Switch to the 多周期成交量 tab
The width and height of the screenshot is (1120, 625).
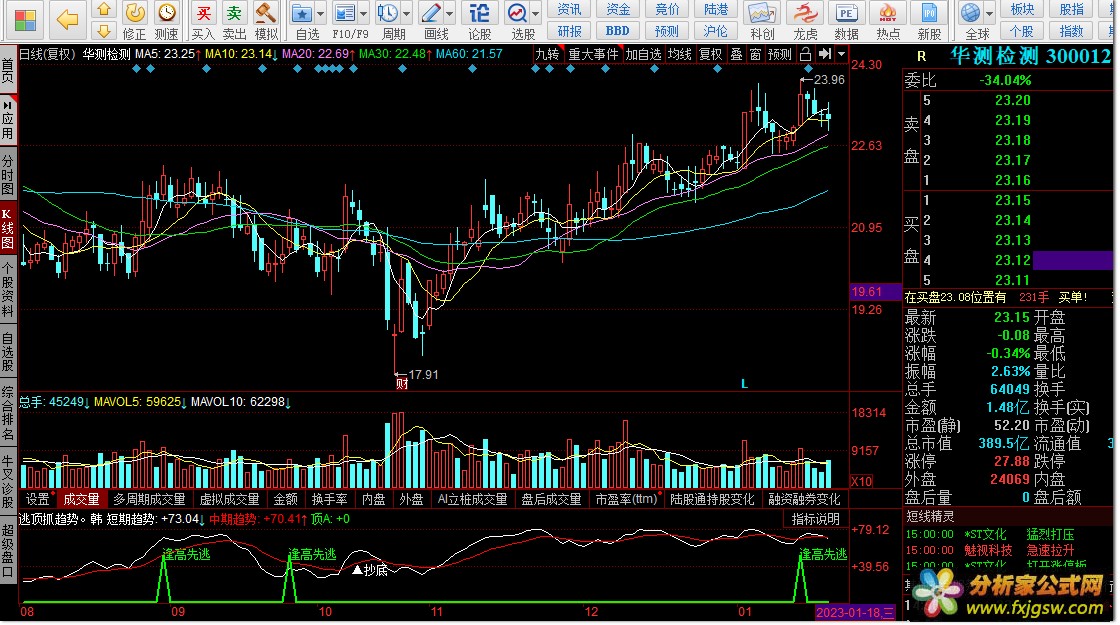[149, 499]
